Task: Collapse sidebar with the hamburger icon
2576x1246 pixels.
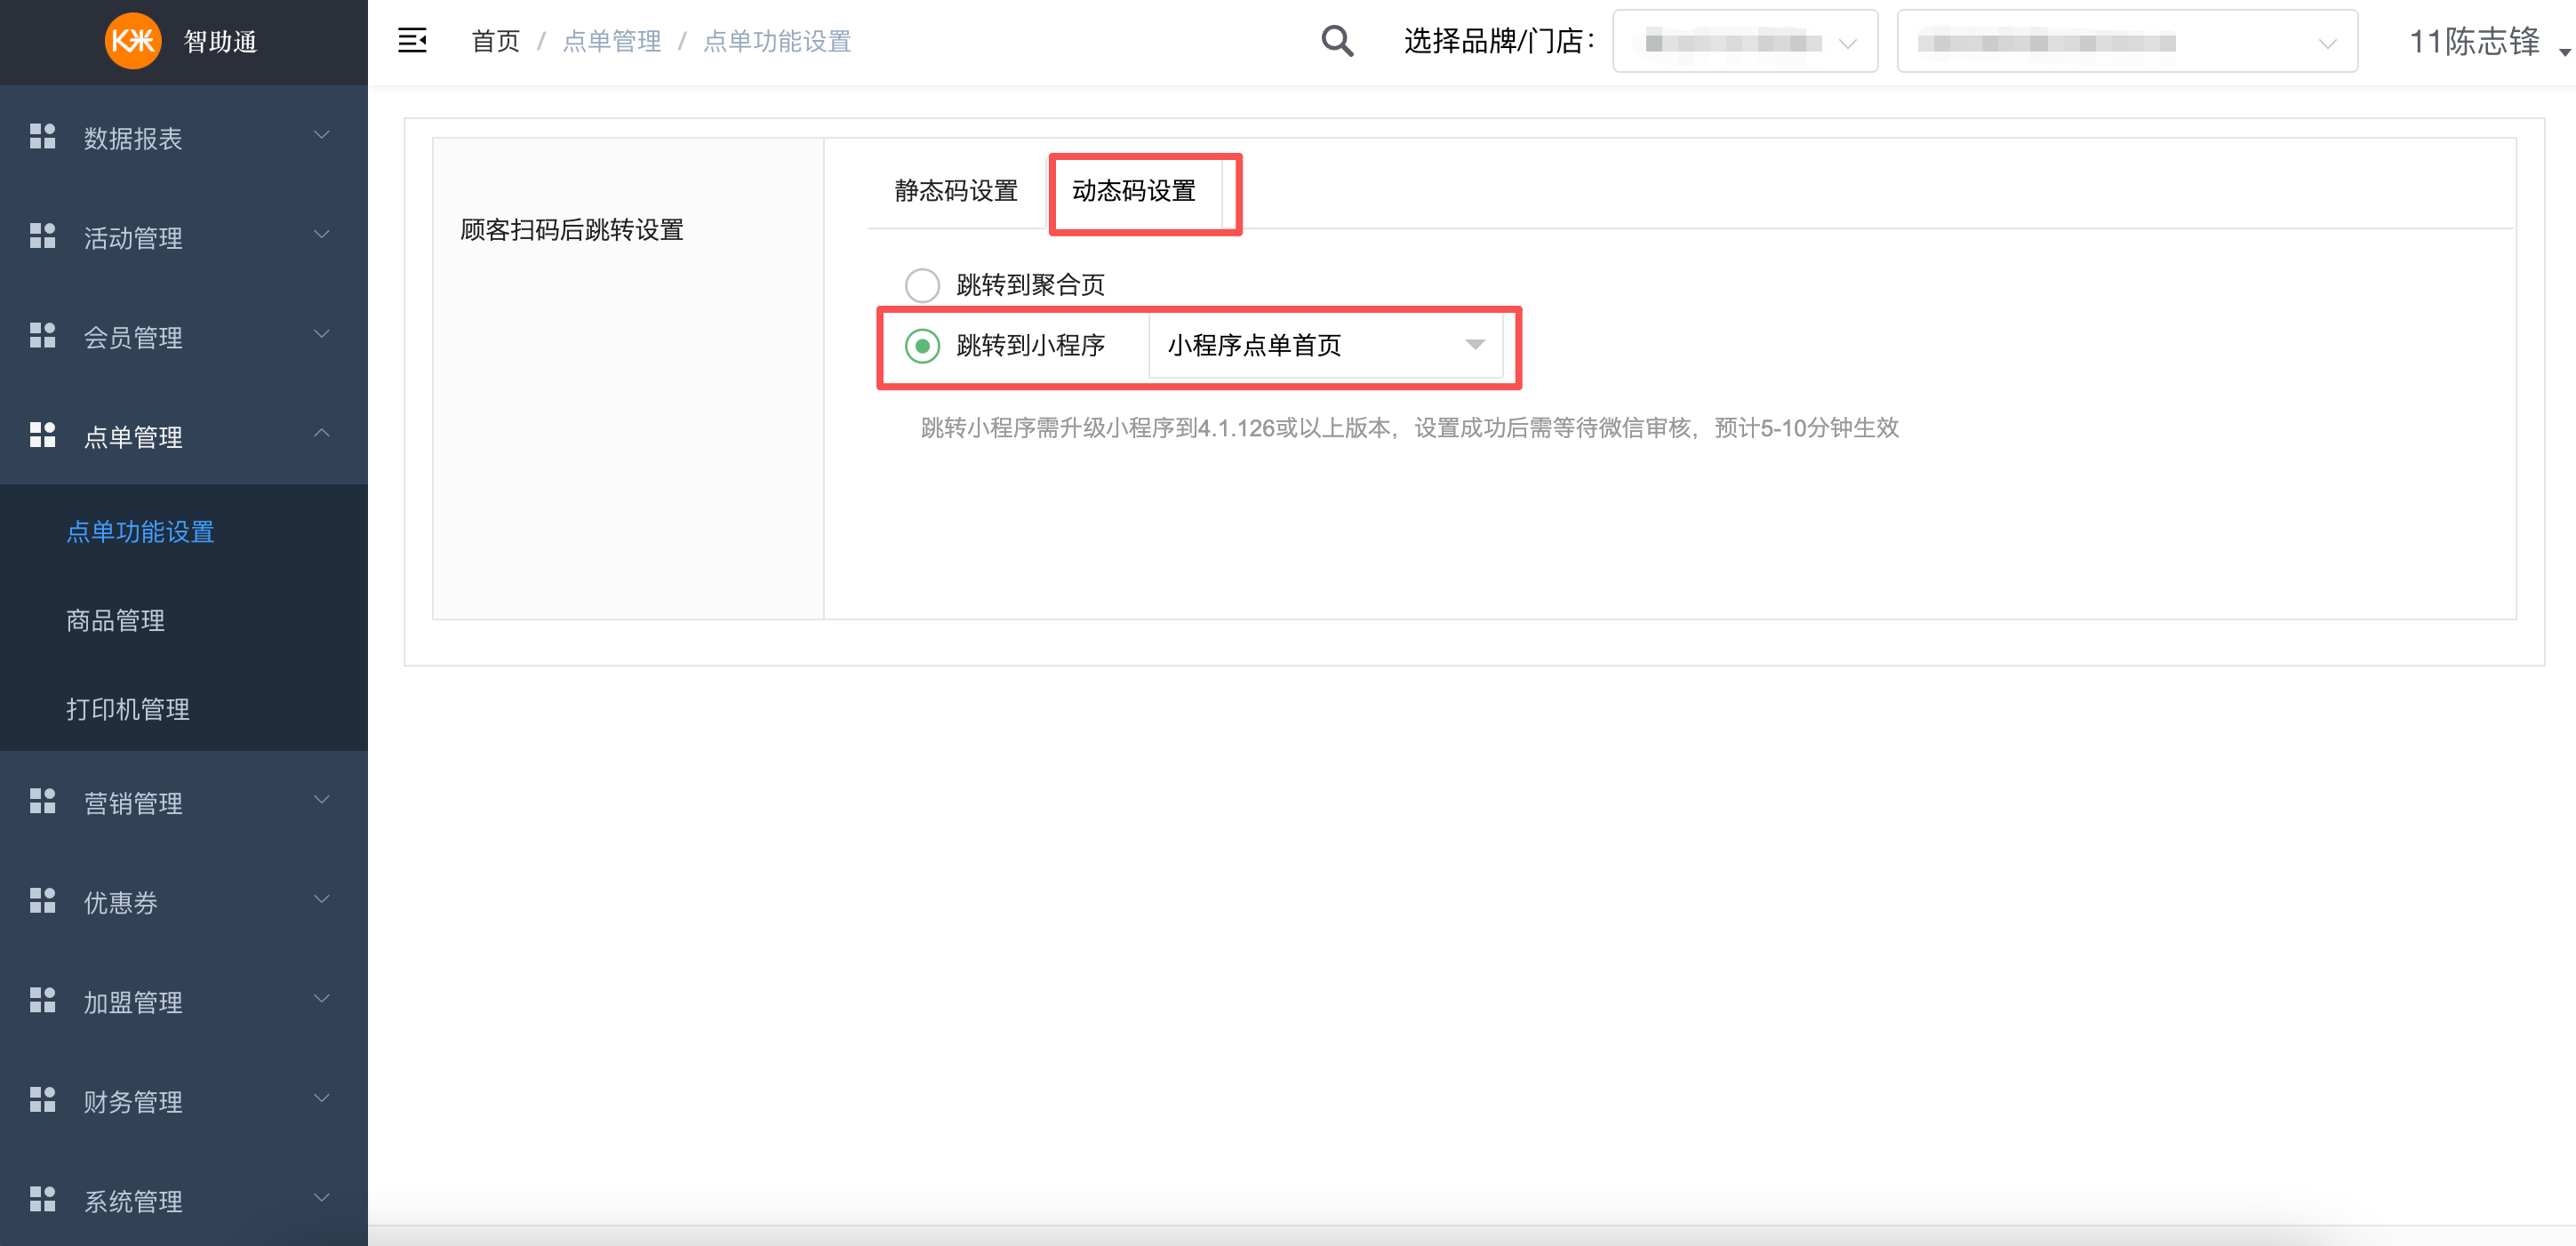Action: (412, 41)
